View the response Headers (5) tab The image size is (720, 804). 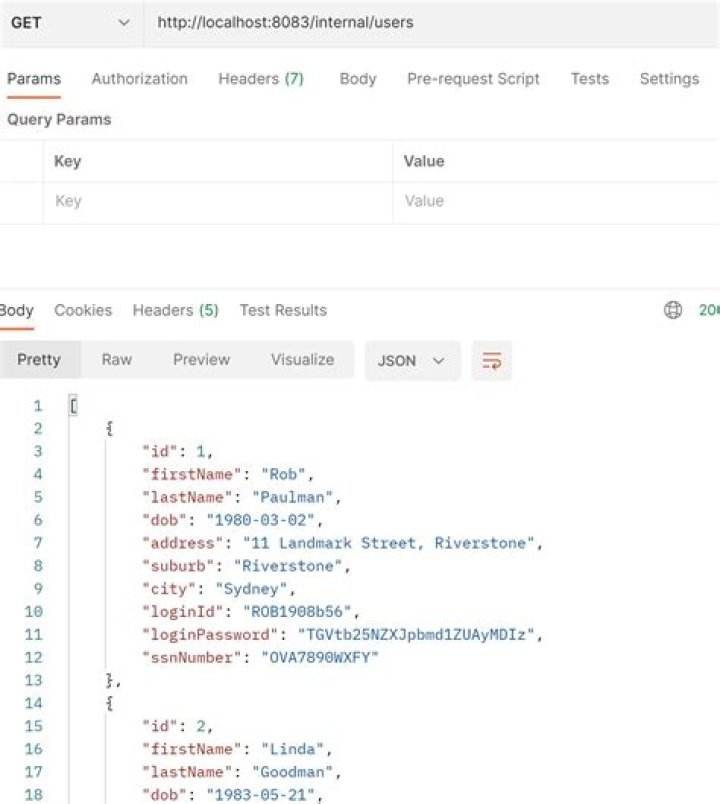pyautogui.click(x=175, y=310)
